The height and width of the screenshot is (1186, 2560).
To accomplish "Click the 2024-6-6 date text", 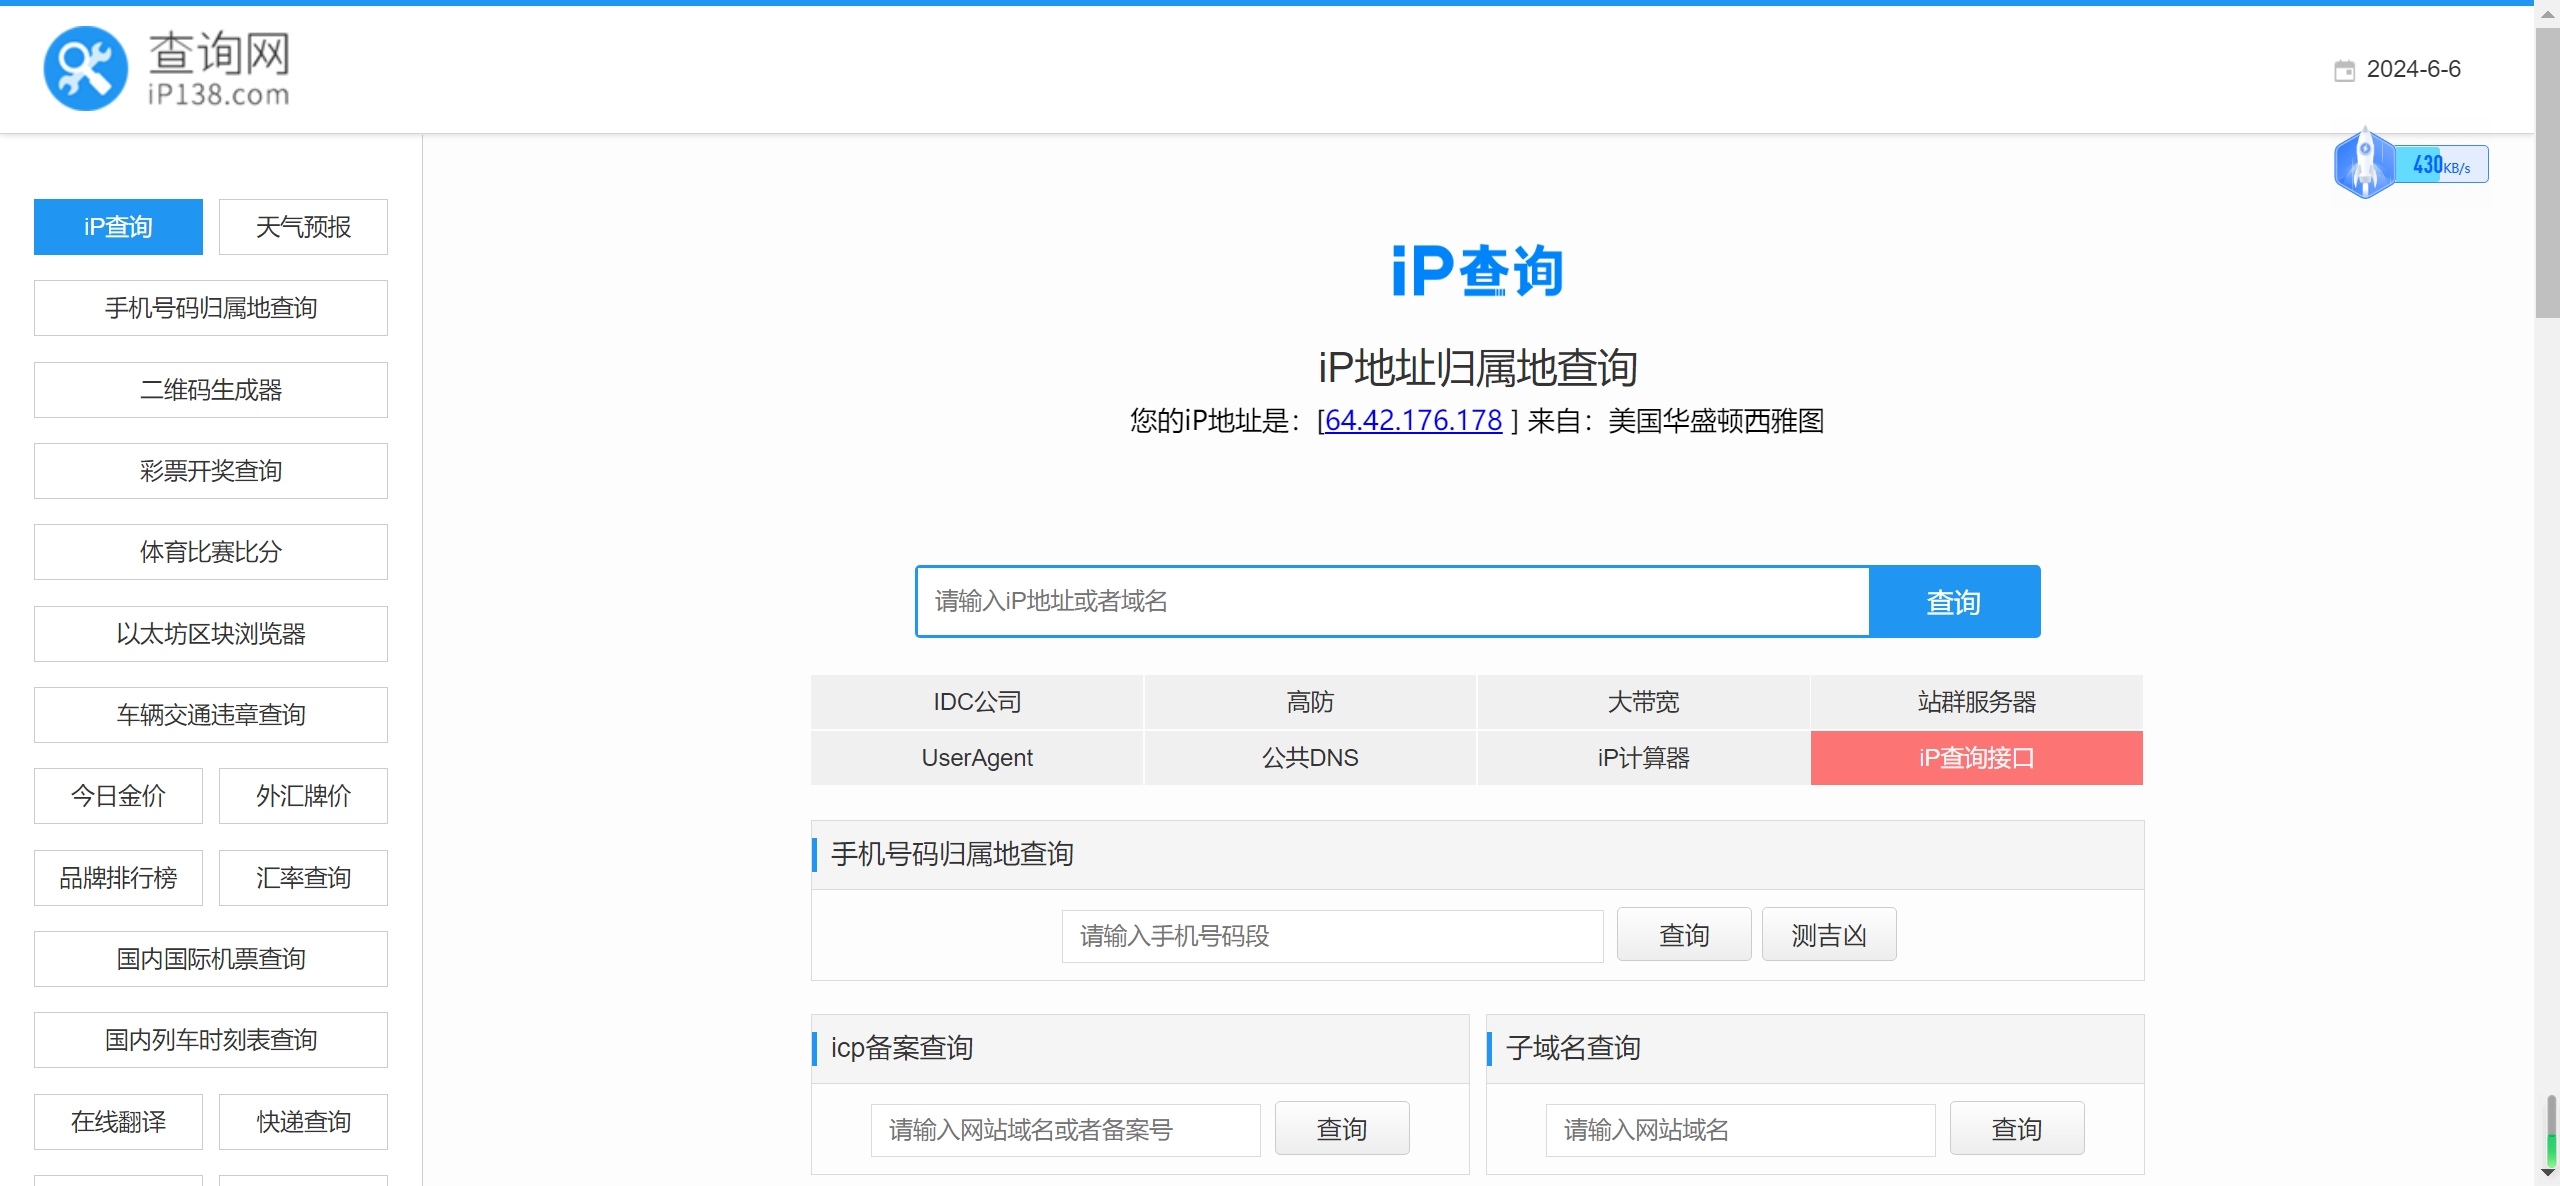I will pyautogui.click(x=2413, y=70).
